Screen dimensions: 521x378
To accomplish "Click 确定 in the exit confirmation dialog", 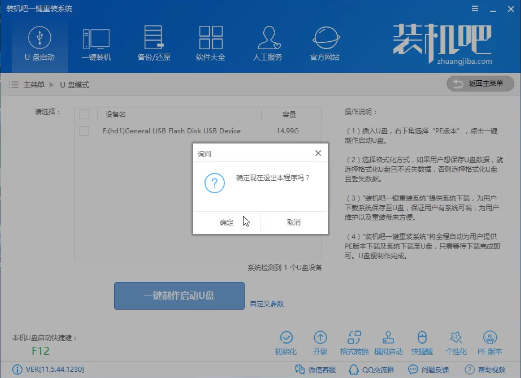I will [227, 222].
